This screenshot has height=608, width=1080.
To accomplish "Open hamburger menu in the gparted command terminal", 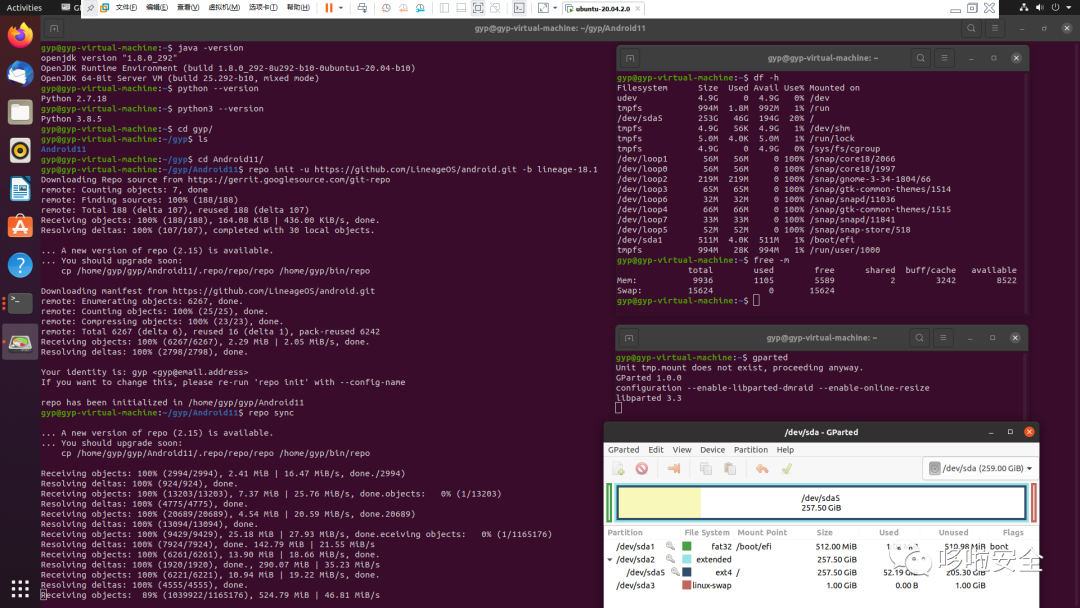I will click(x=943, y=337).
